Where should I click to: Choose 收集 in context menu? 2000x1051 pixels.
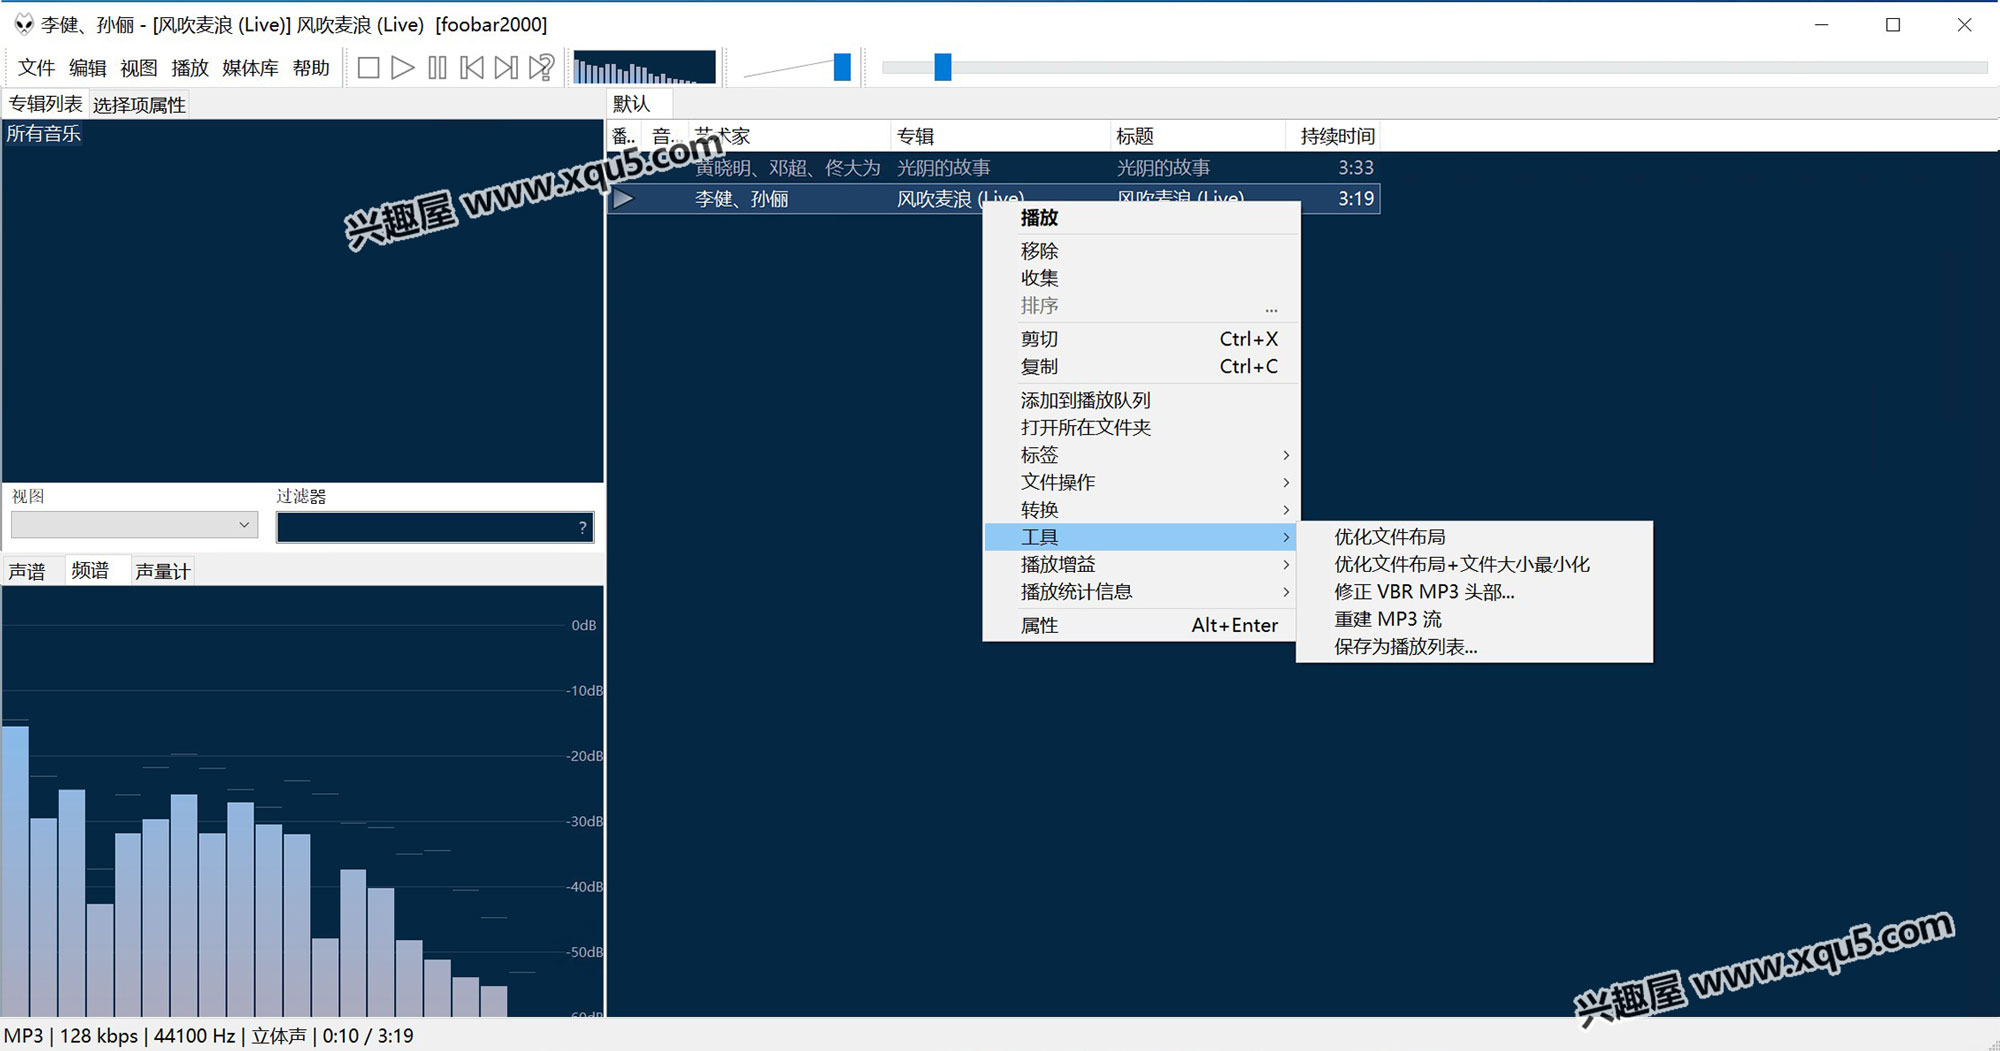pyautogui.click(x=1141, y=278)
